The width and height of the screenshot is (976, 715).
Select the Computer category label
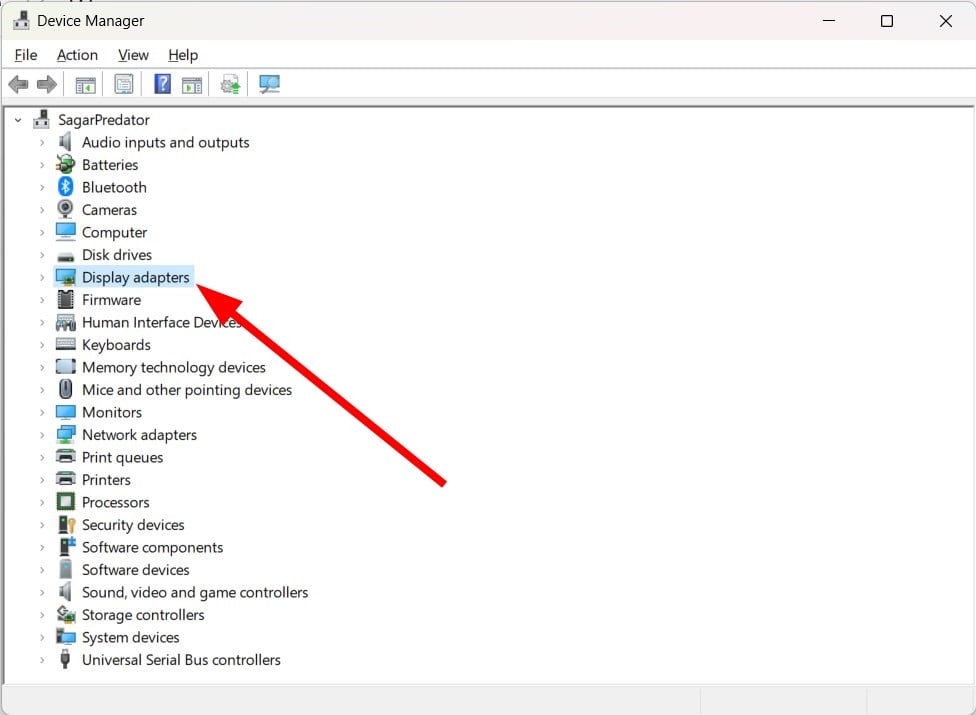point(115,232)
